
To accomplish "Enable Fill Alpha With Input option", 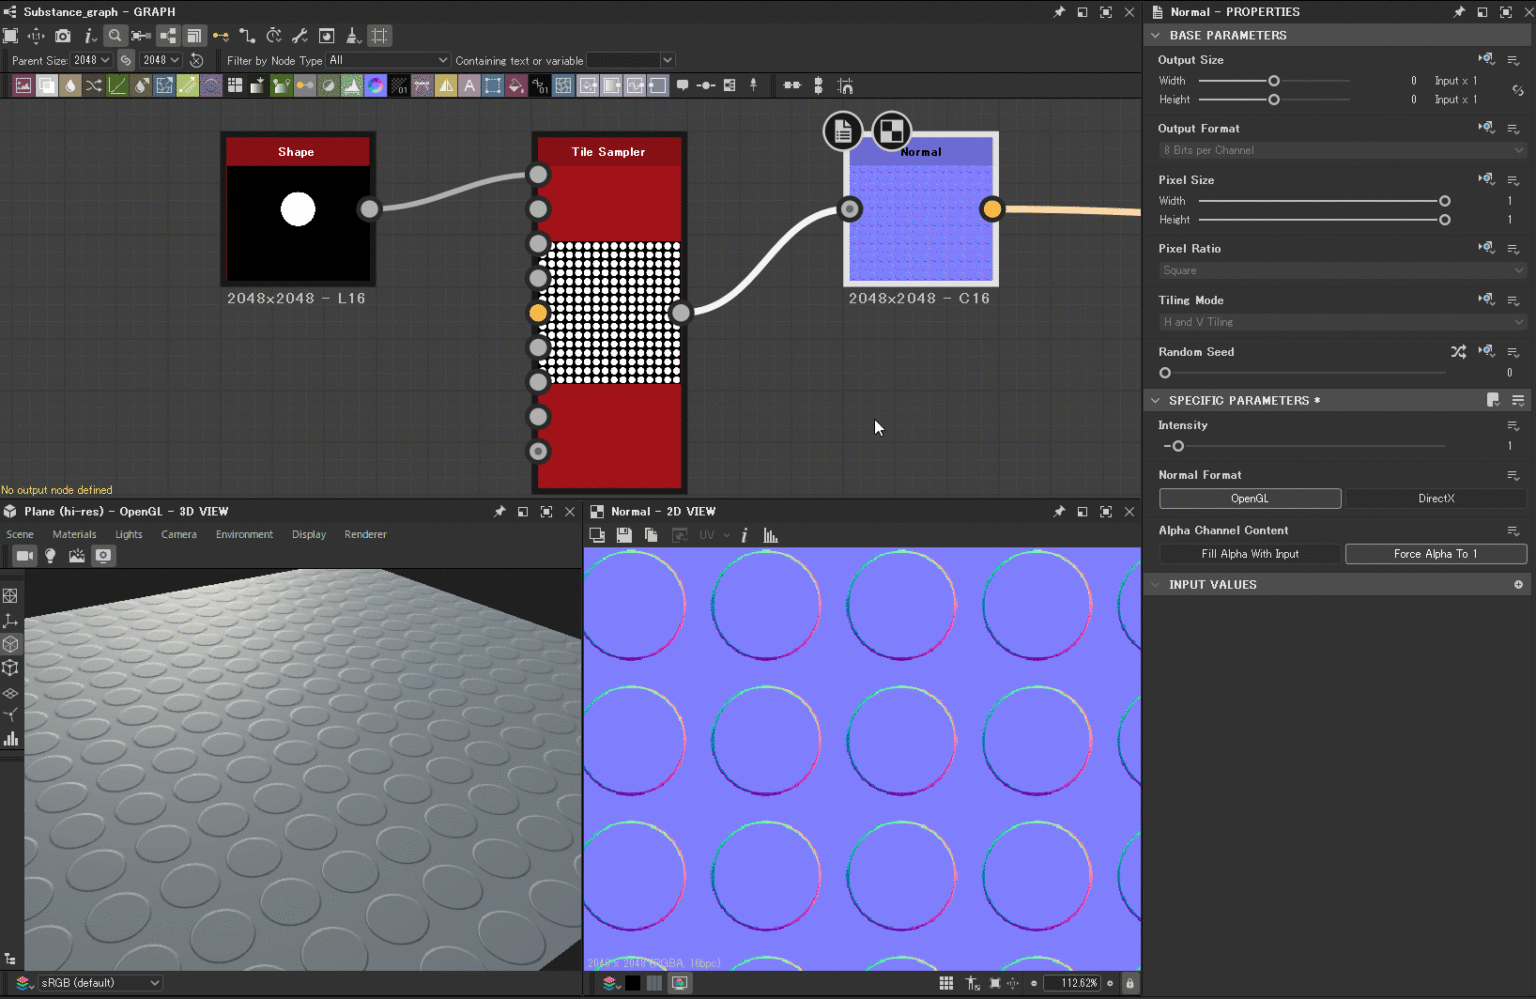I will coord(1249,553).
